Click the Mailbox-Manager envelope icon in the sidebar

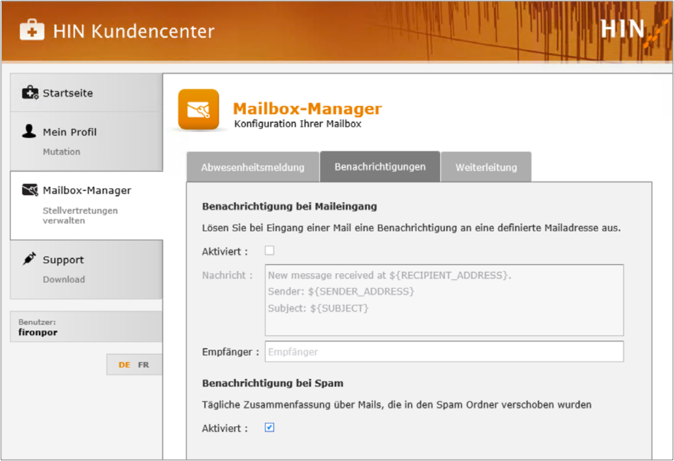click(x=30, y=190)
